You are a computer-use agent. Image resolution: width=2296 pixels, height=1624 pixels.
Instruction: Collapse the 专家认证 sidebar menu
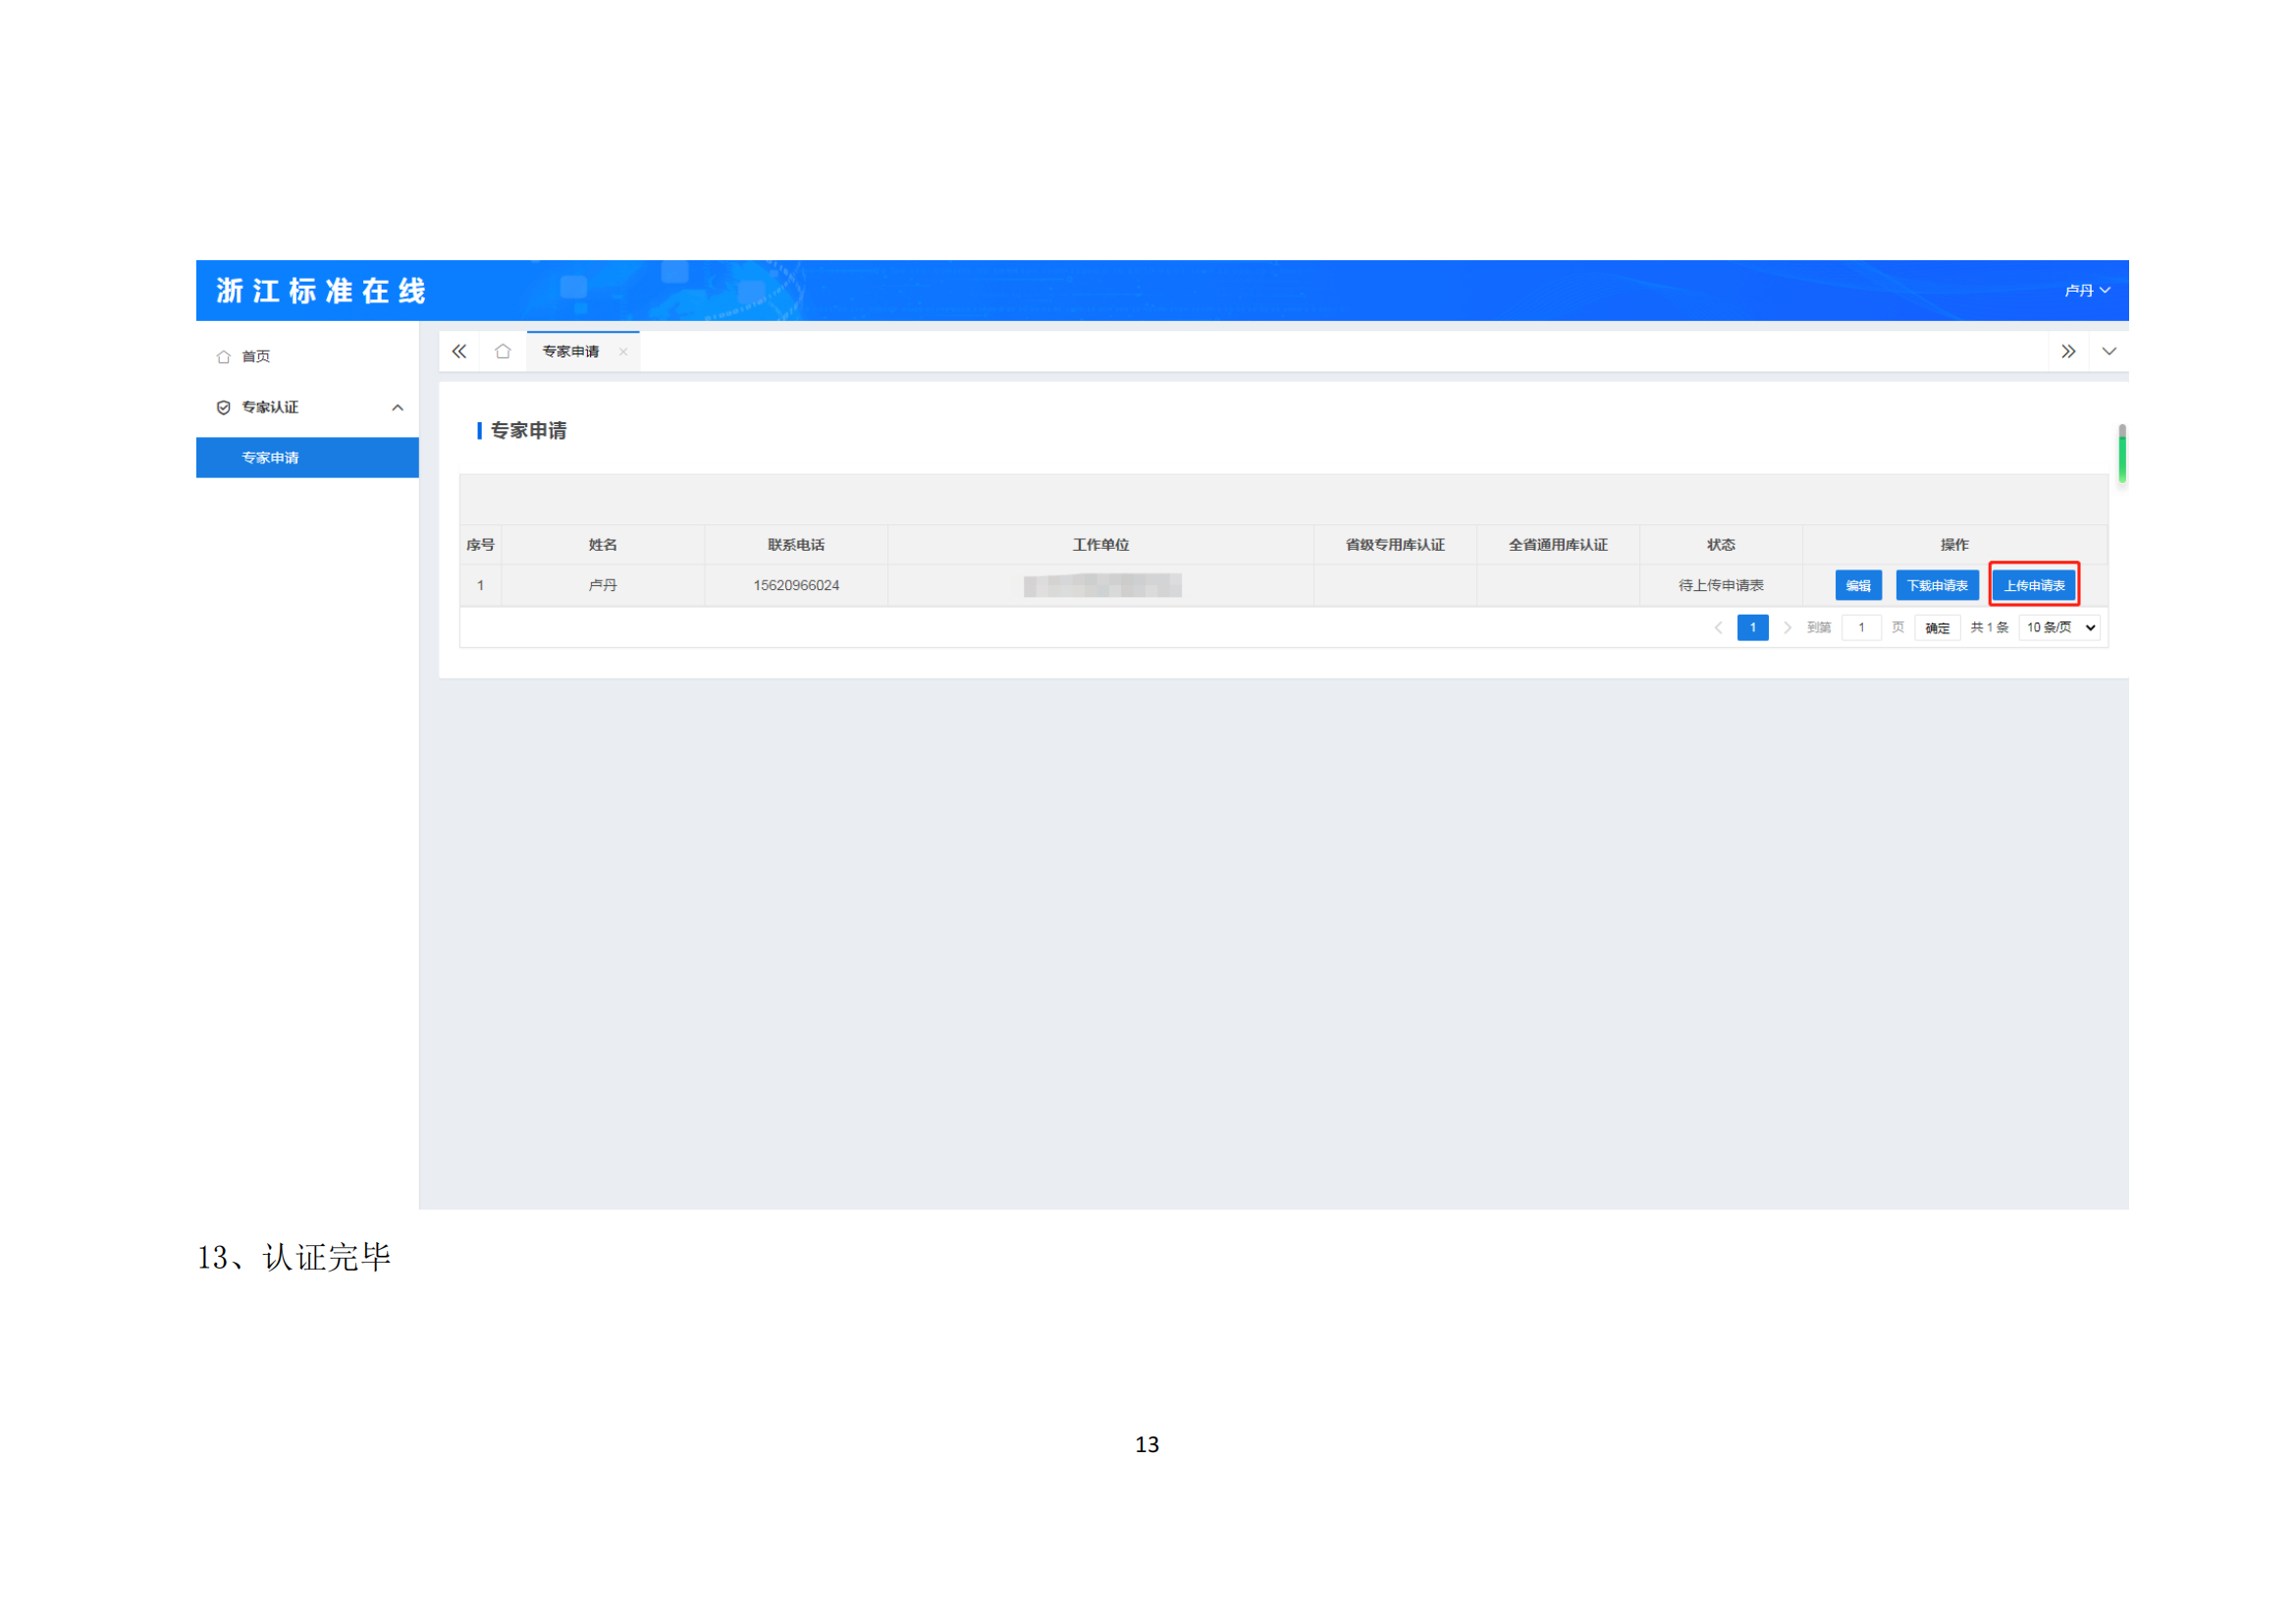point(397,407)
